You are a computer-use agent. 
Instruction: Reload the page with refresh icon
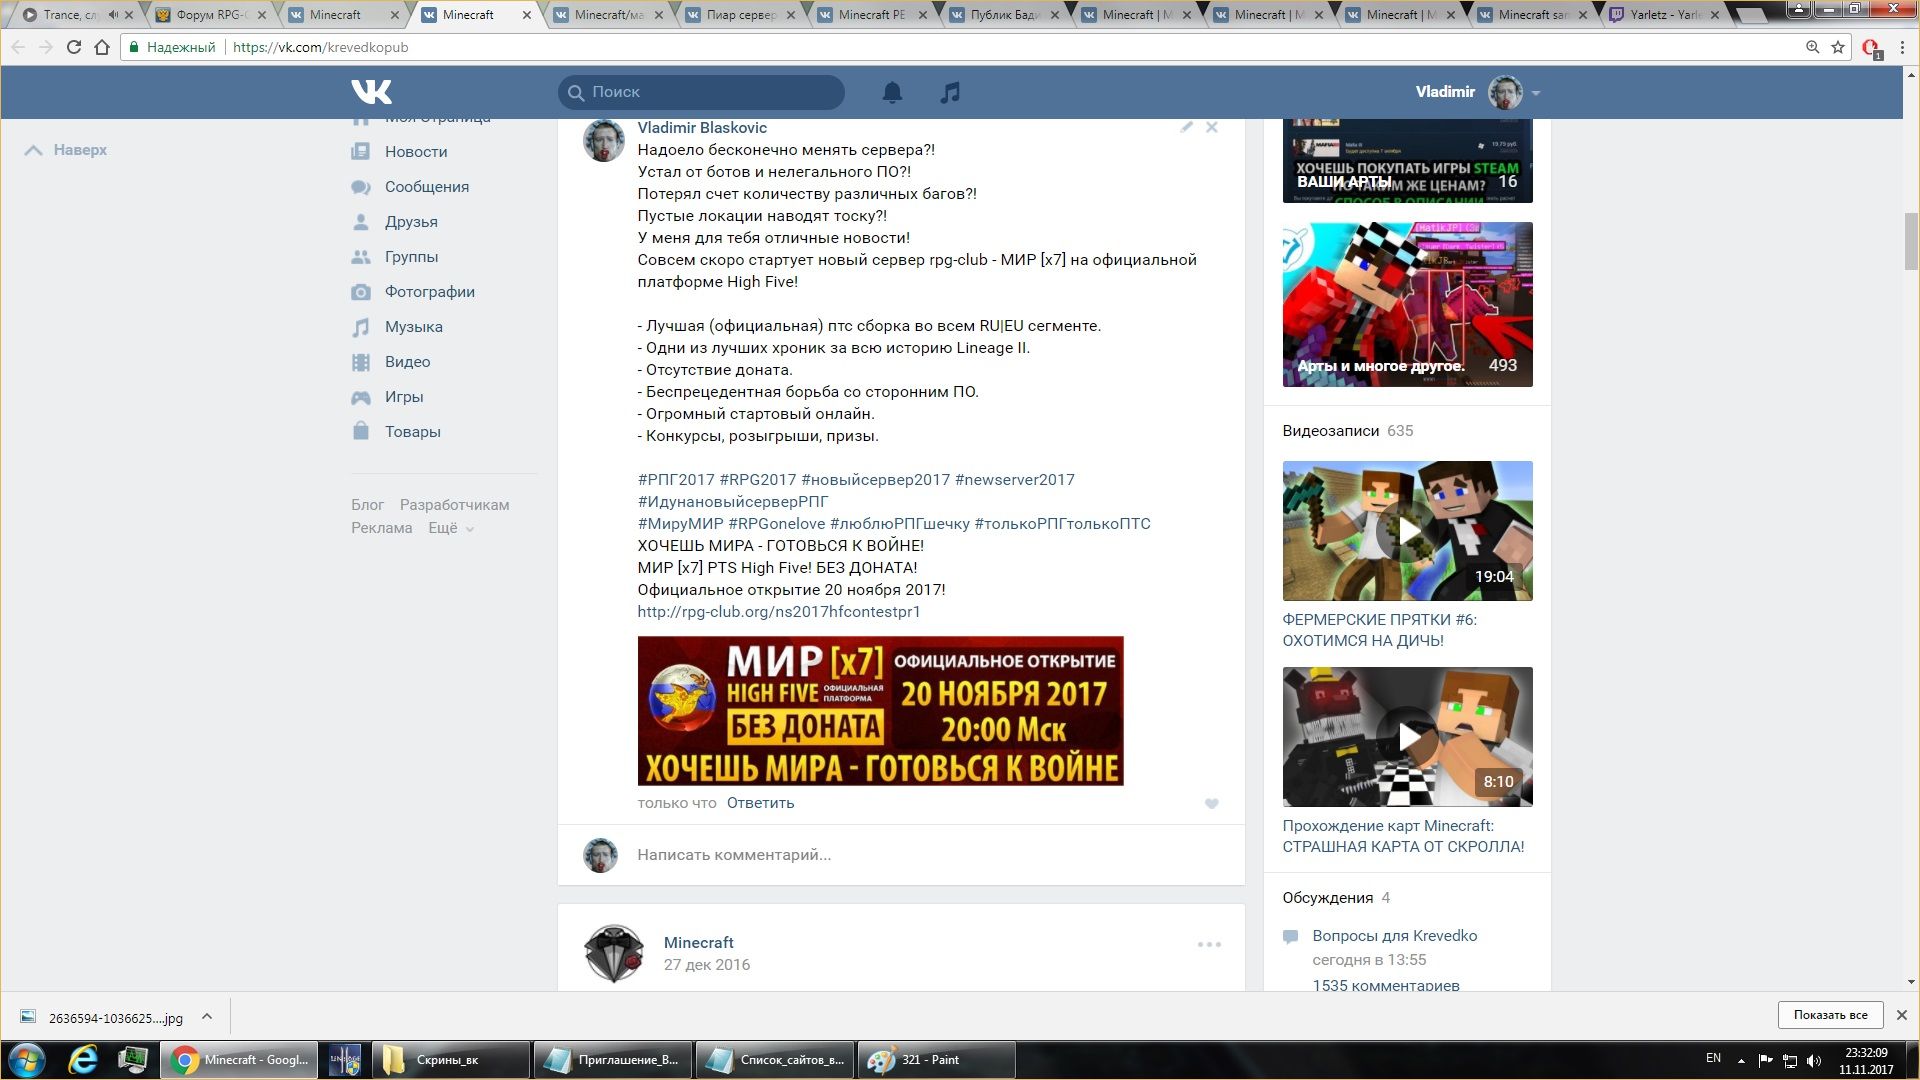pos(73,47)
